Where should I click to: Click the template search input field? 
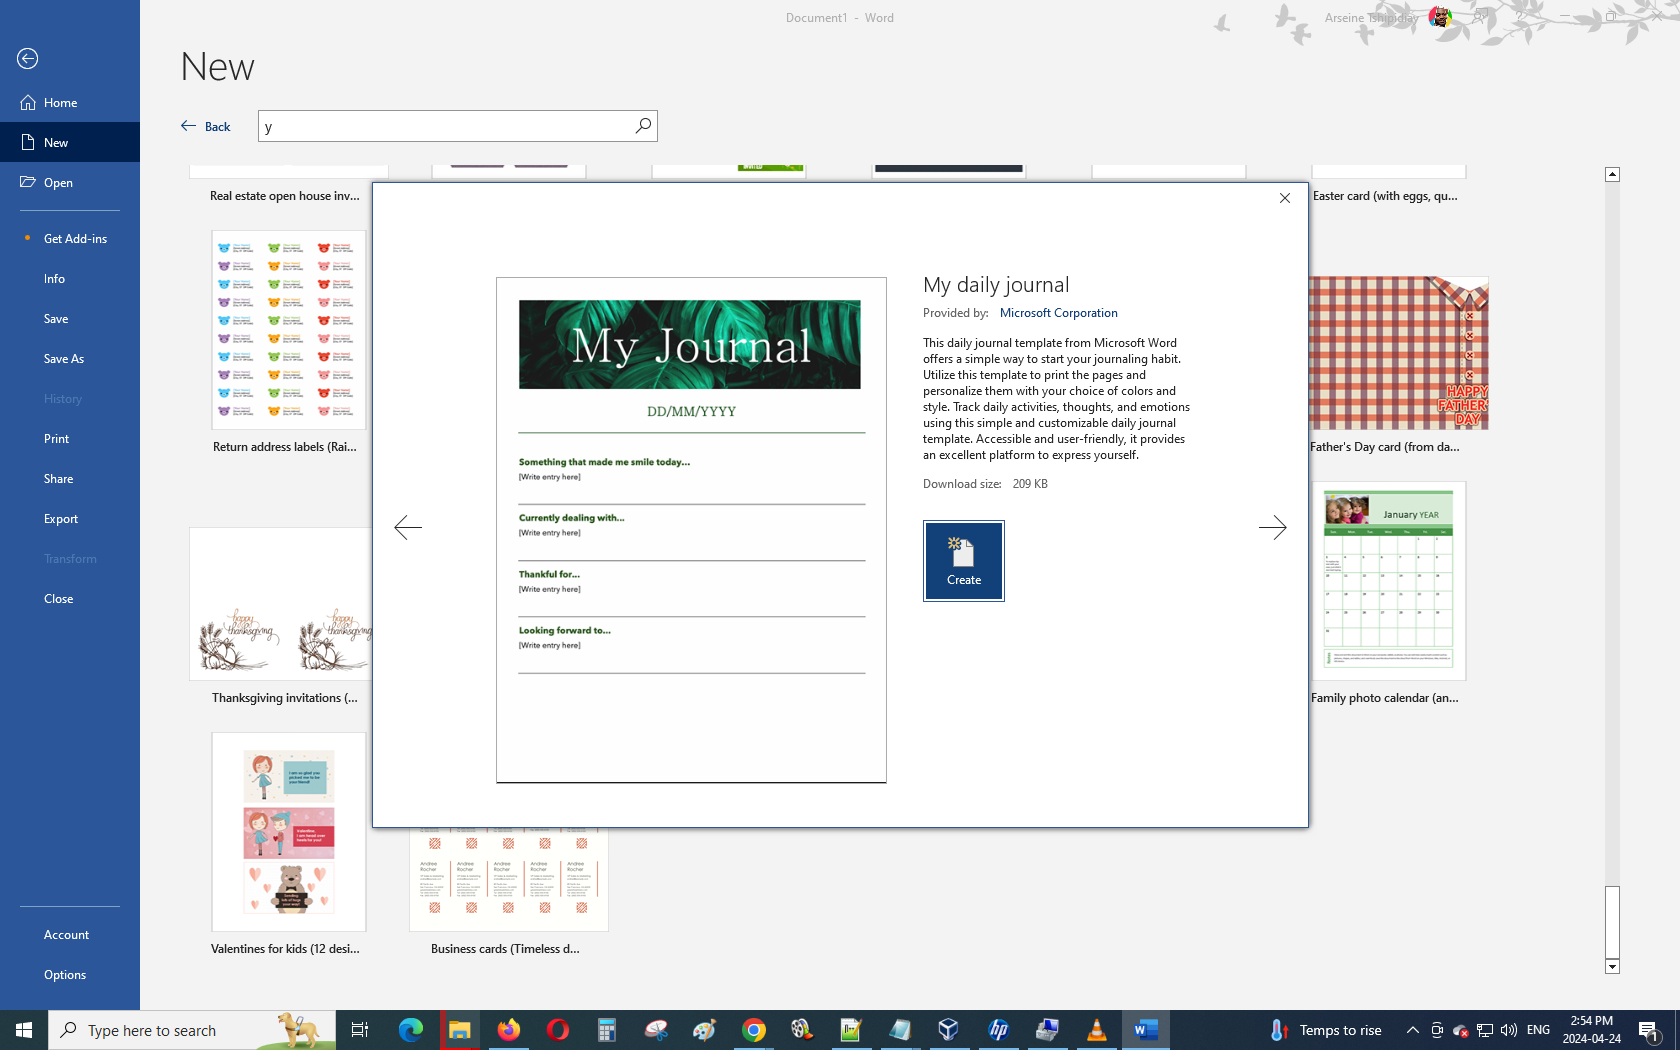445,126
